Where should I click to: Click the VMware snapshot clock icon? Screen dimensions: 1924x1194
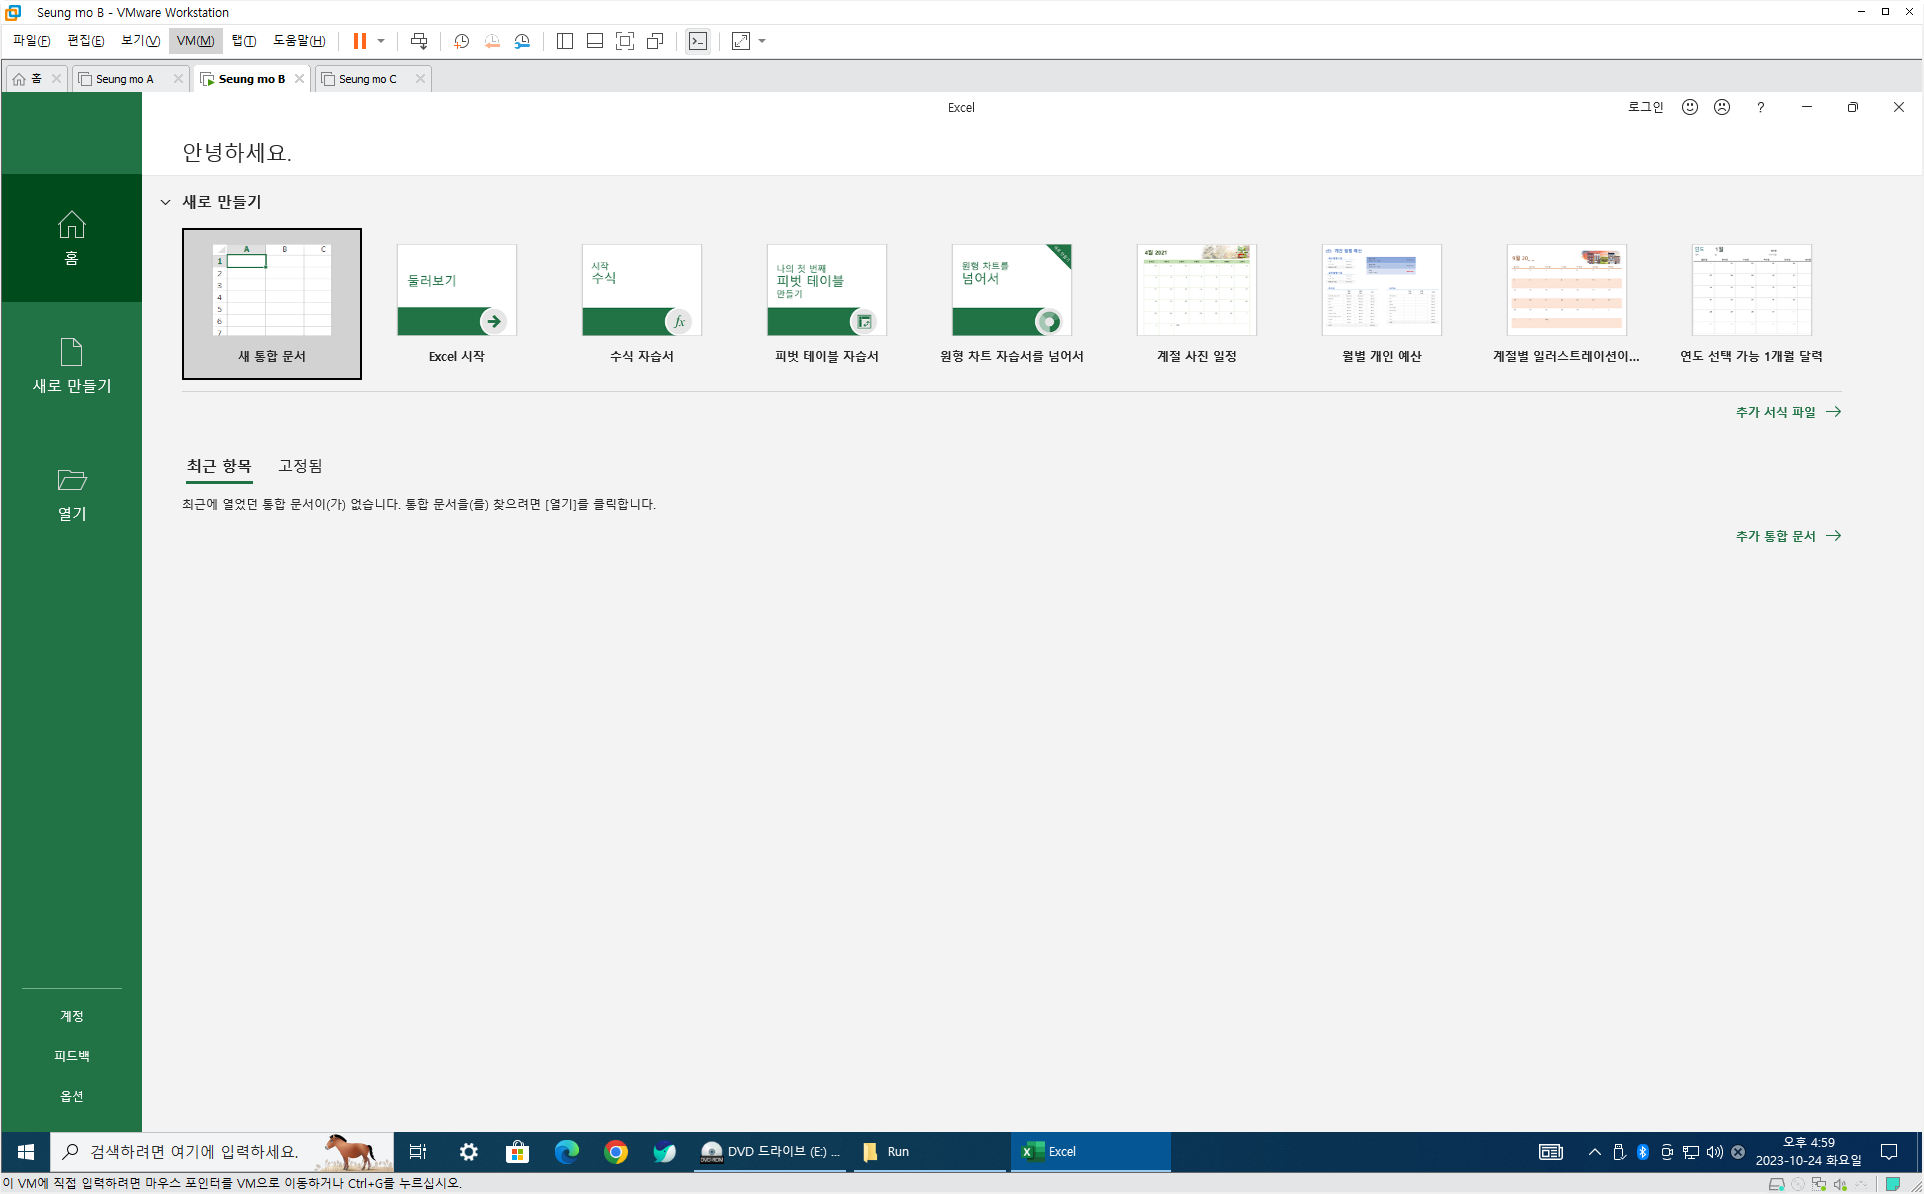pyautogui.click(x=461, y=41)
